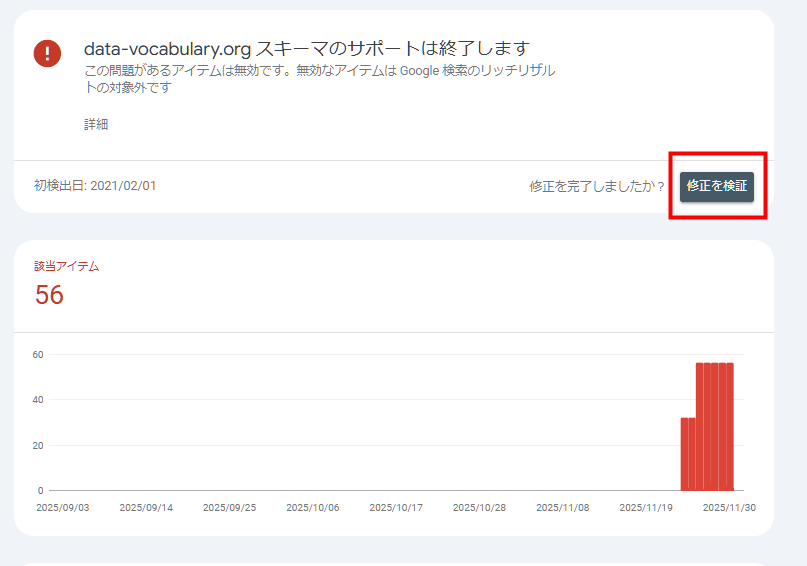
Task: Click the red error exclamation icon
Action: coord(47,54)
